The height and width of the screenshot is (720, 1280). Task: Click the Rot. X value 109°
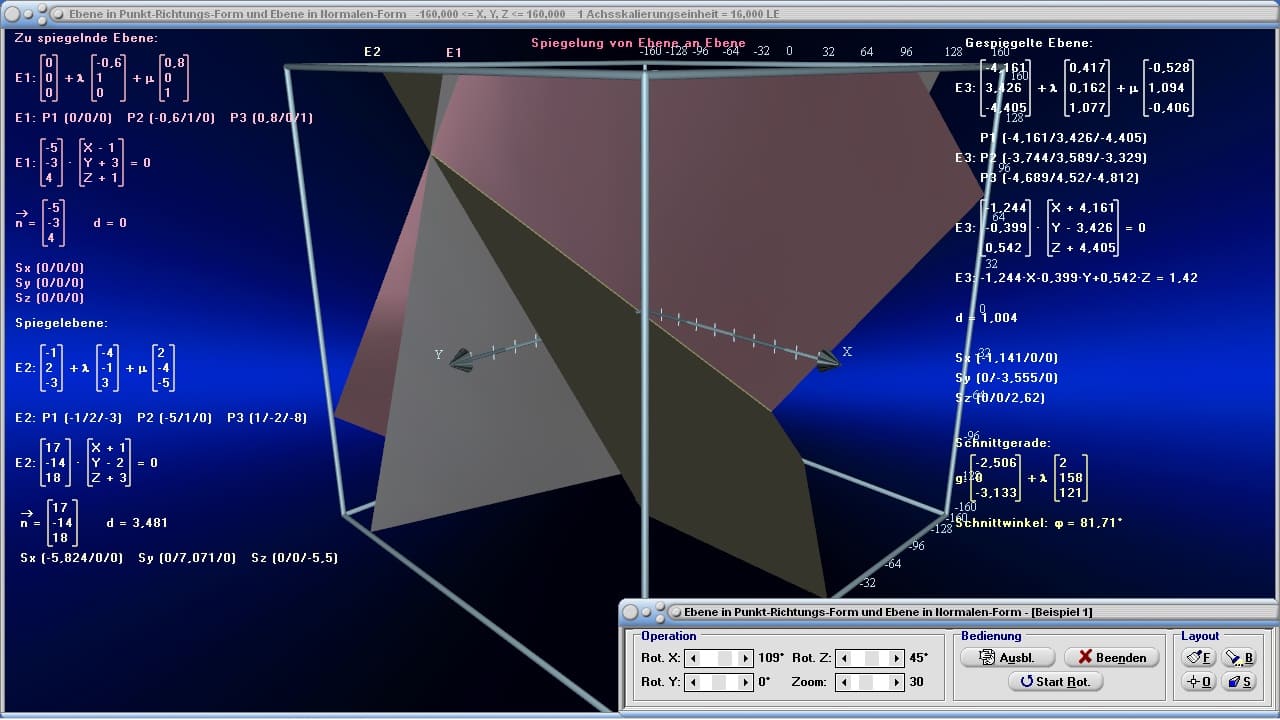click(x=769, y=658)
